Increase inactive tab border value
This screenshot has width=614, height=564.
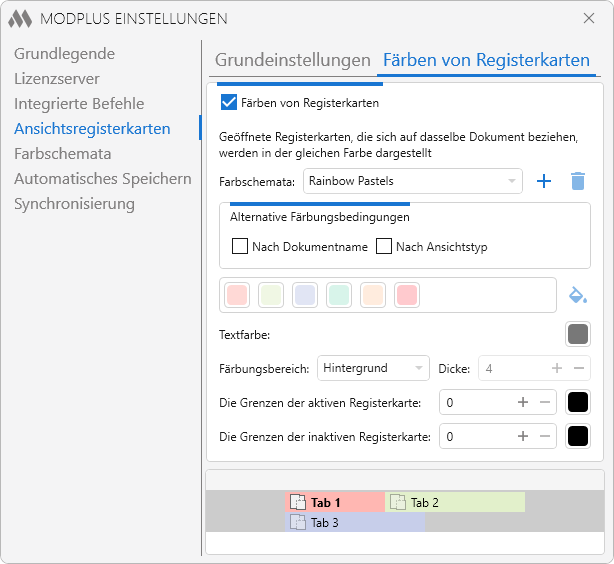coord(523,436)
